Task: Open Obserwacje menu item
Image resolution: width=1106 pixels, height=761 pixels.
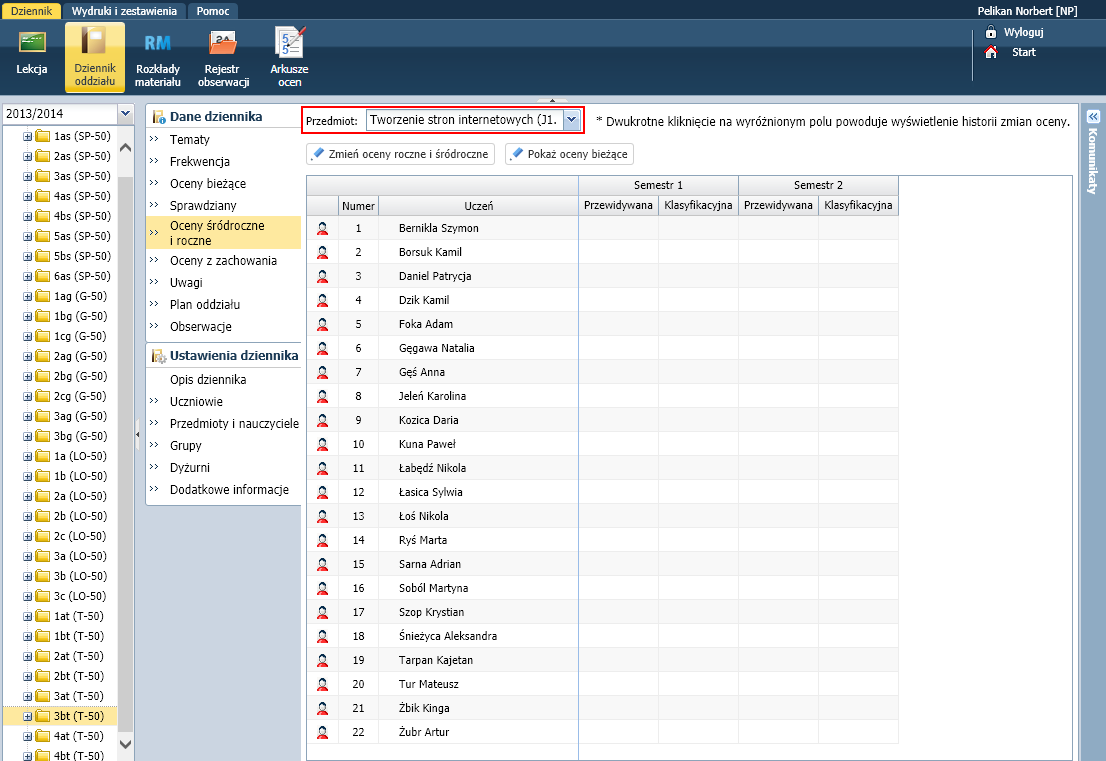Action: (201, 326)
